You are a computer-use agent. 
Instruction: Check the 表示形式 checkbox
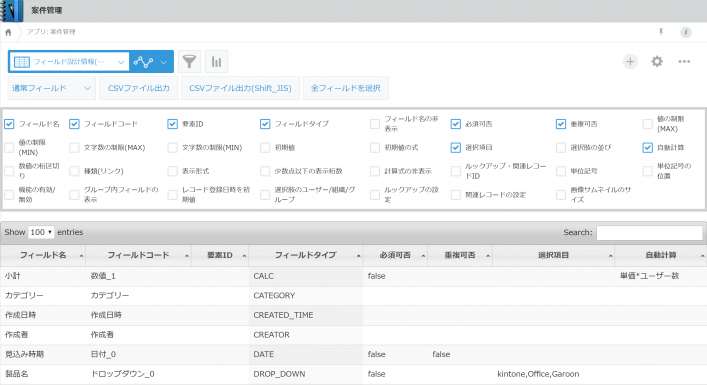point(172,171)
